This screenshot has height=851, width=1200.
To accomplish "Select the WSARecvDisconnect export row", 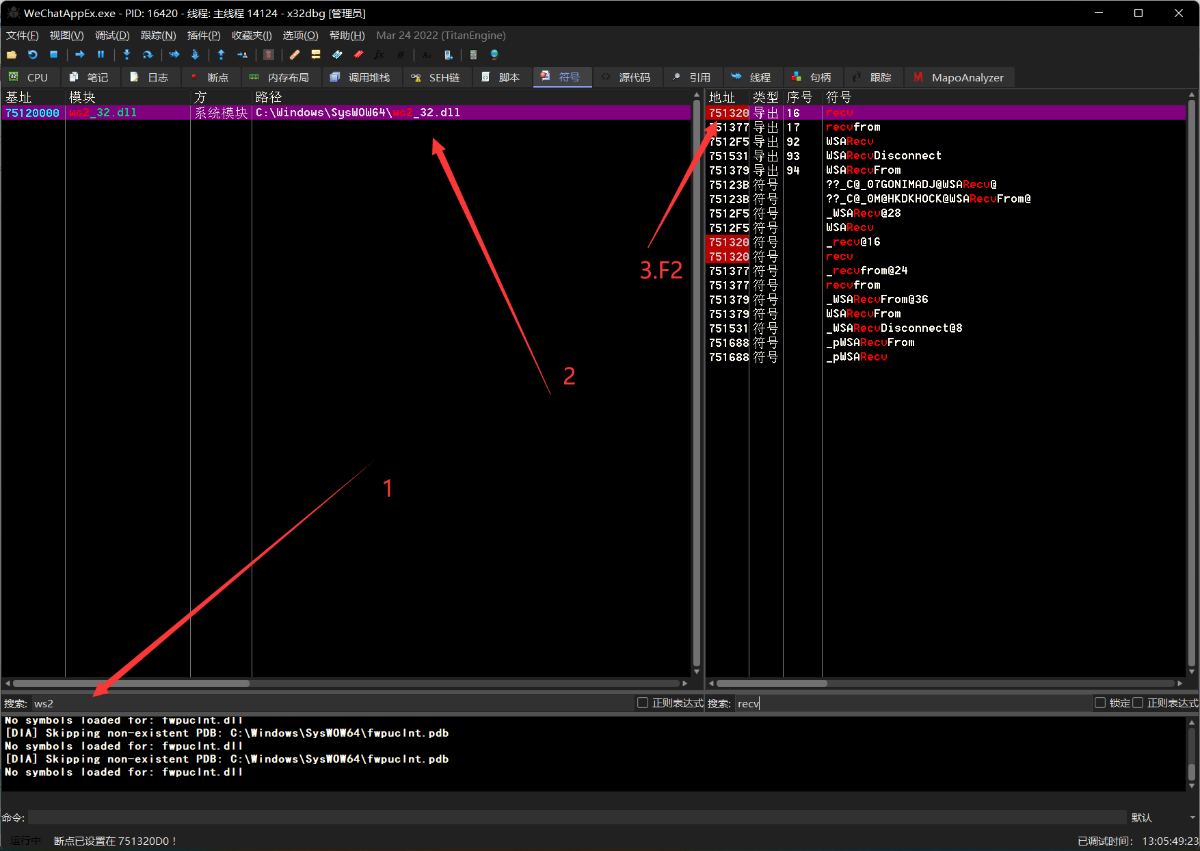I will (x=946, y=156).
